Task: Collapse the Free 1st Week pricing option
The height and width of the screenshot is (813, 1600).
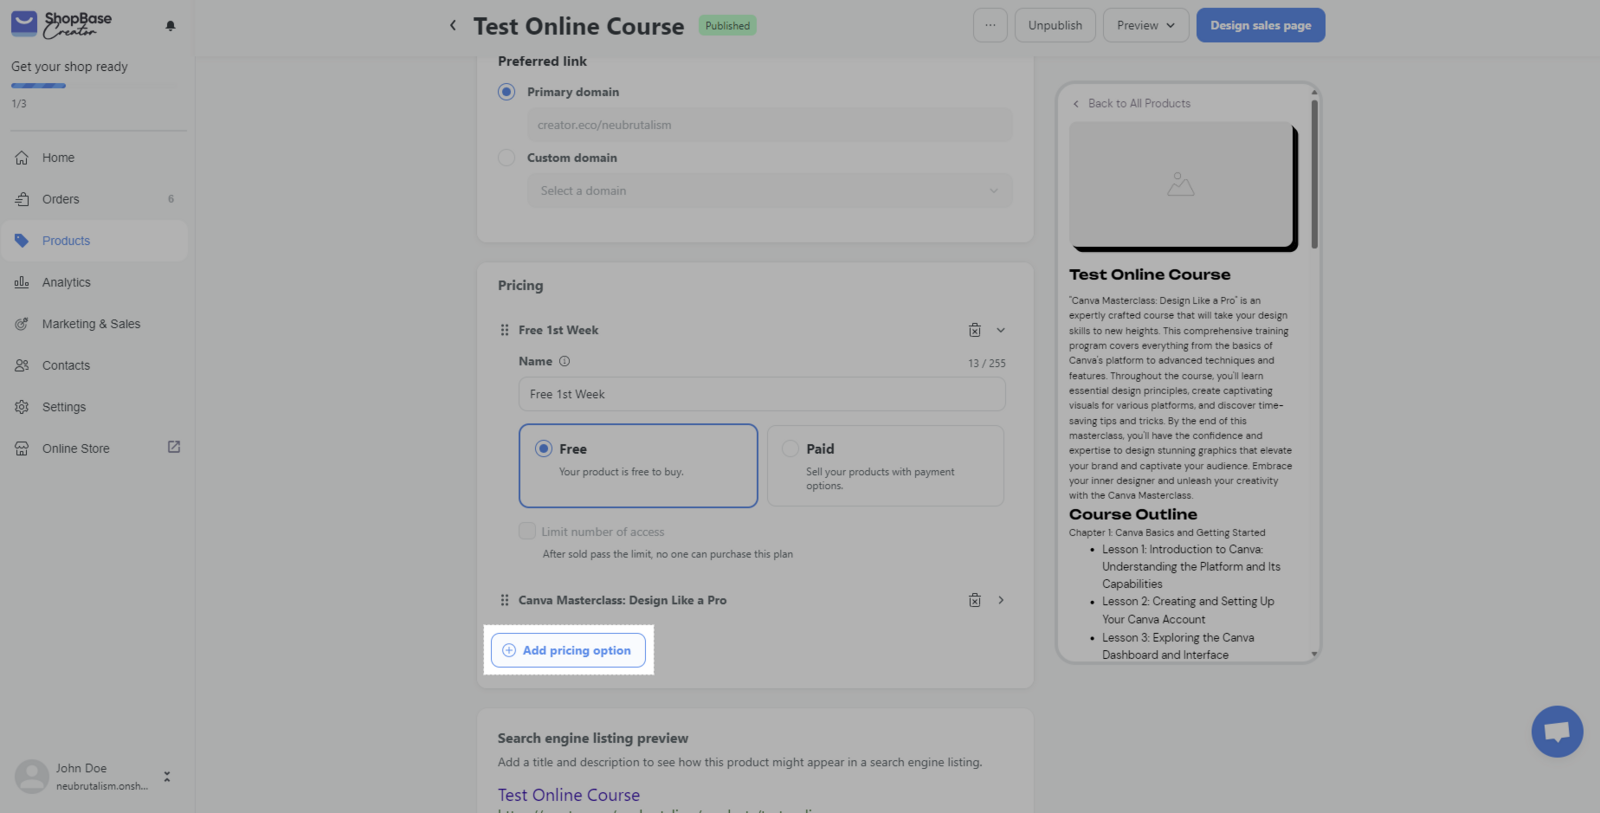Action: 1001,330
